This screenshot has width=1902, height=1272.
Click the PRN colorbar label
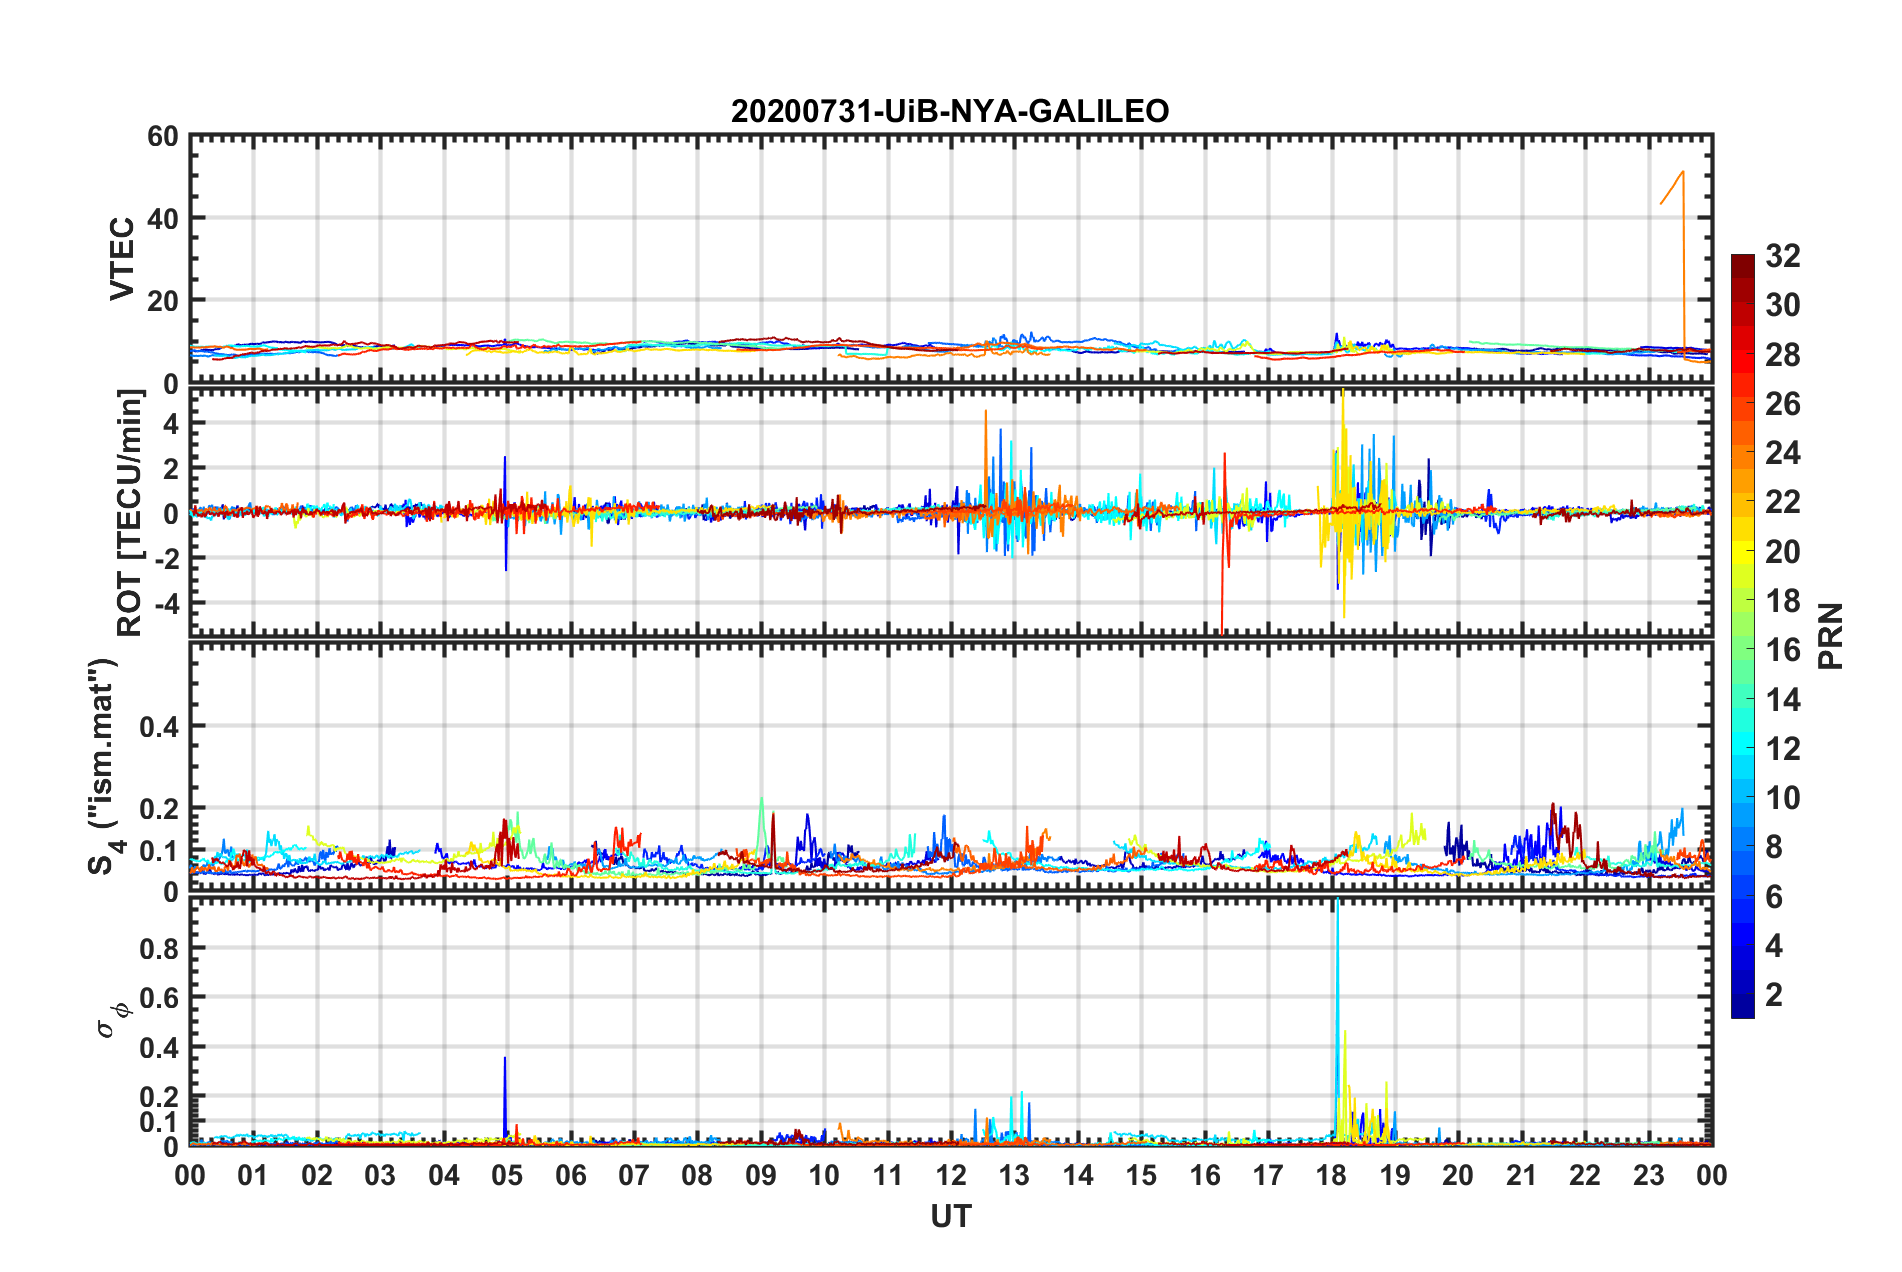pyautogui.click(x=1830, y=636)
